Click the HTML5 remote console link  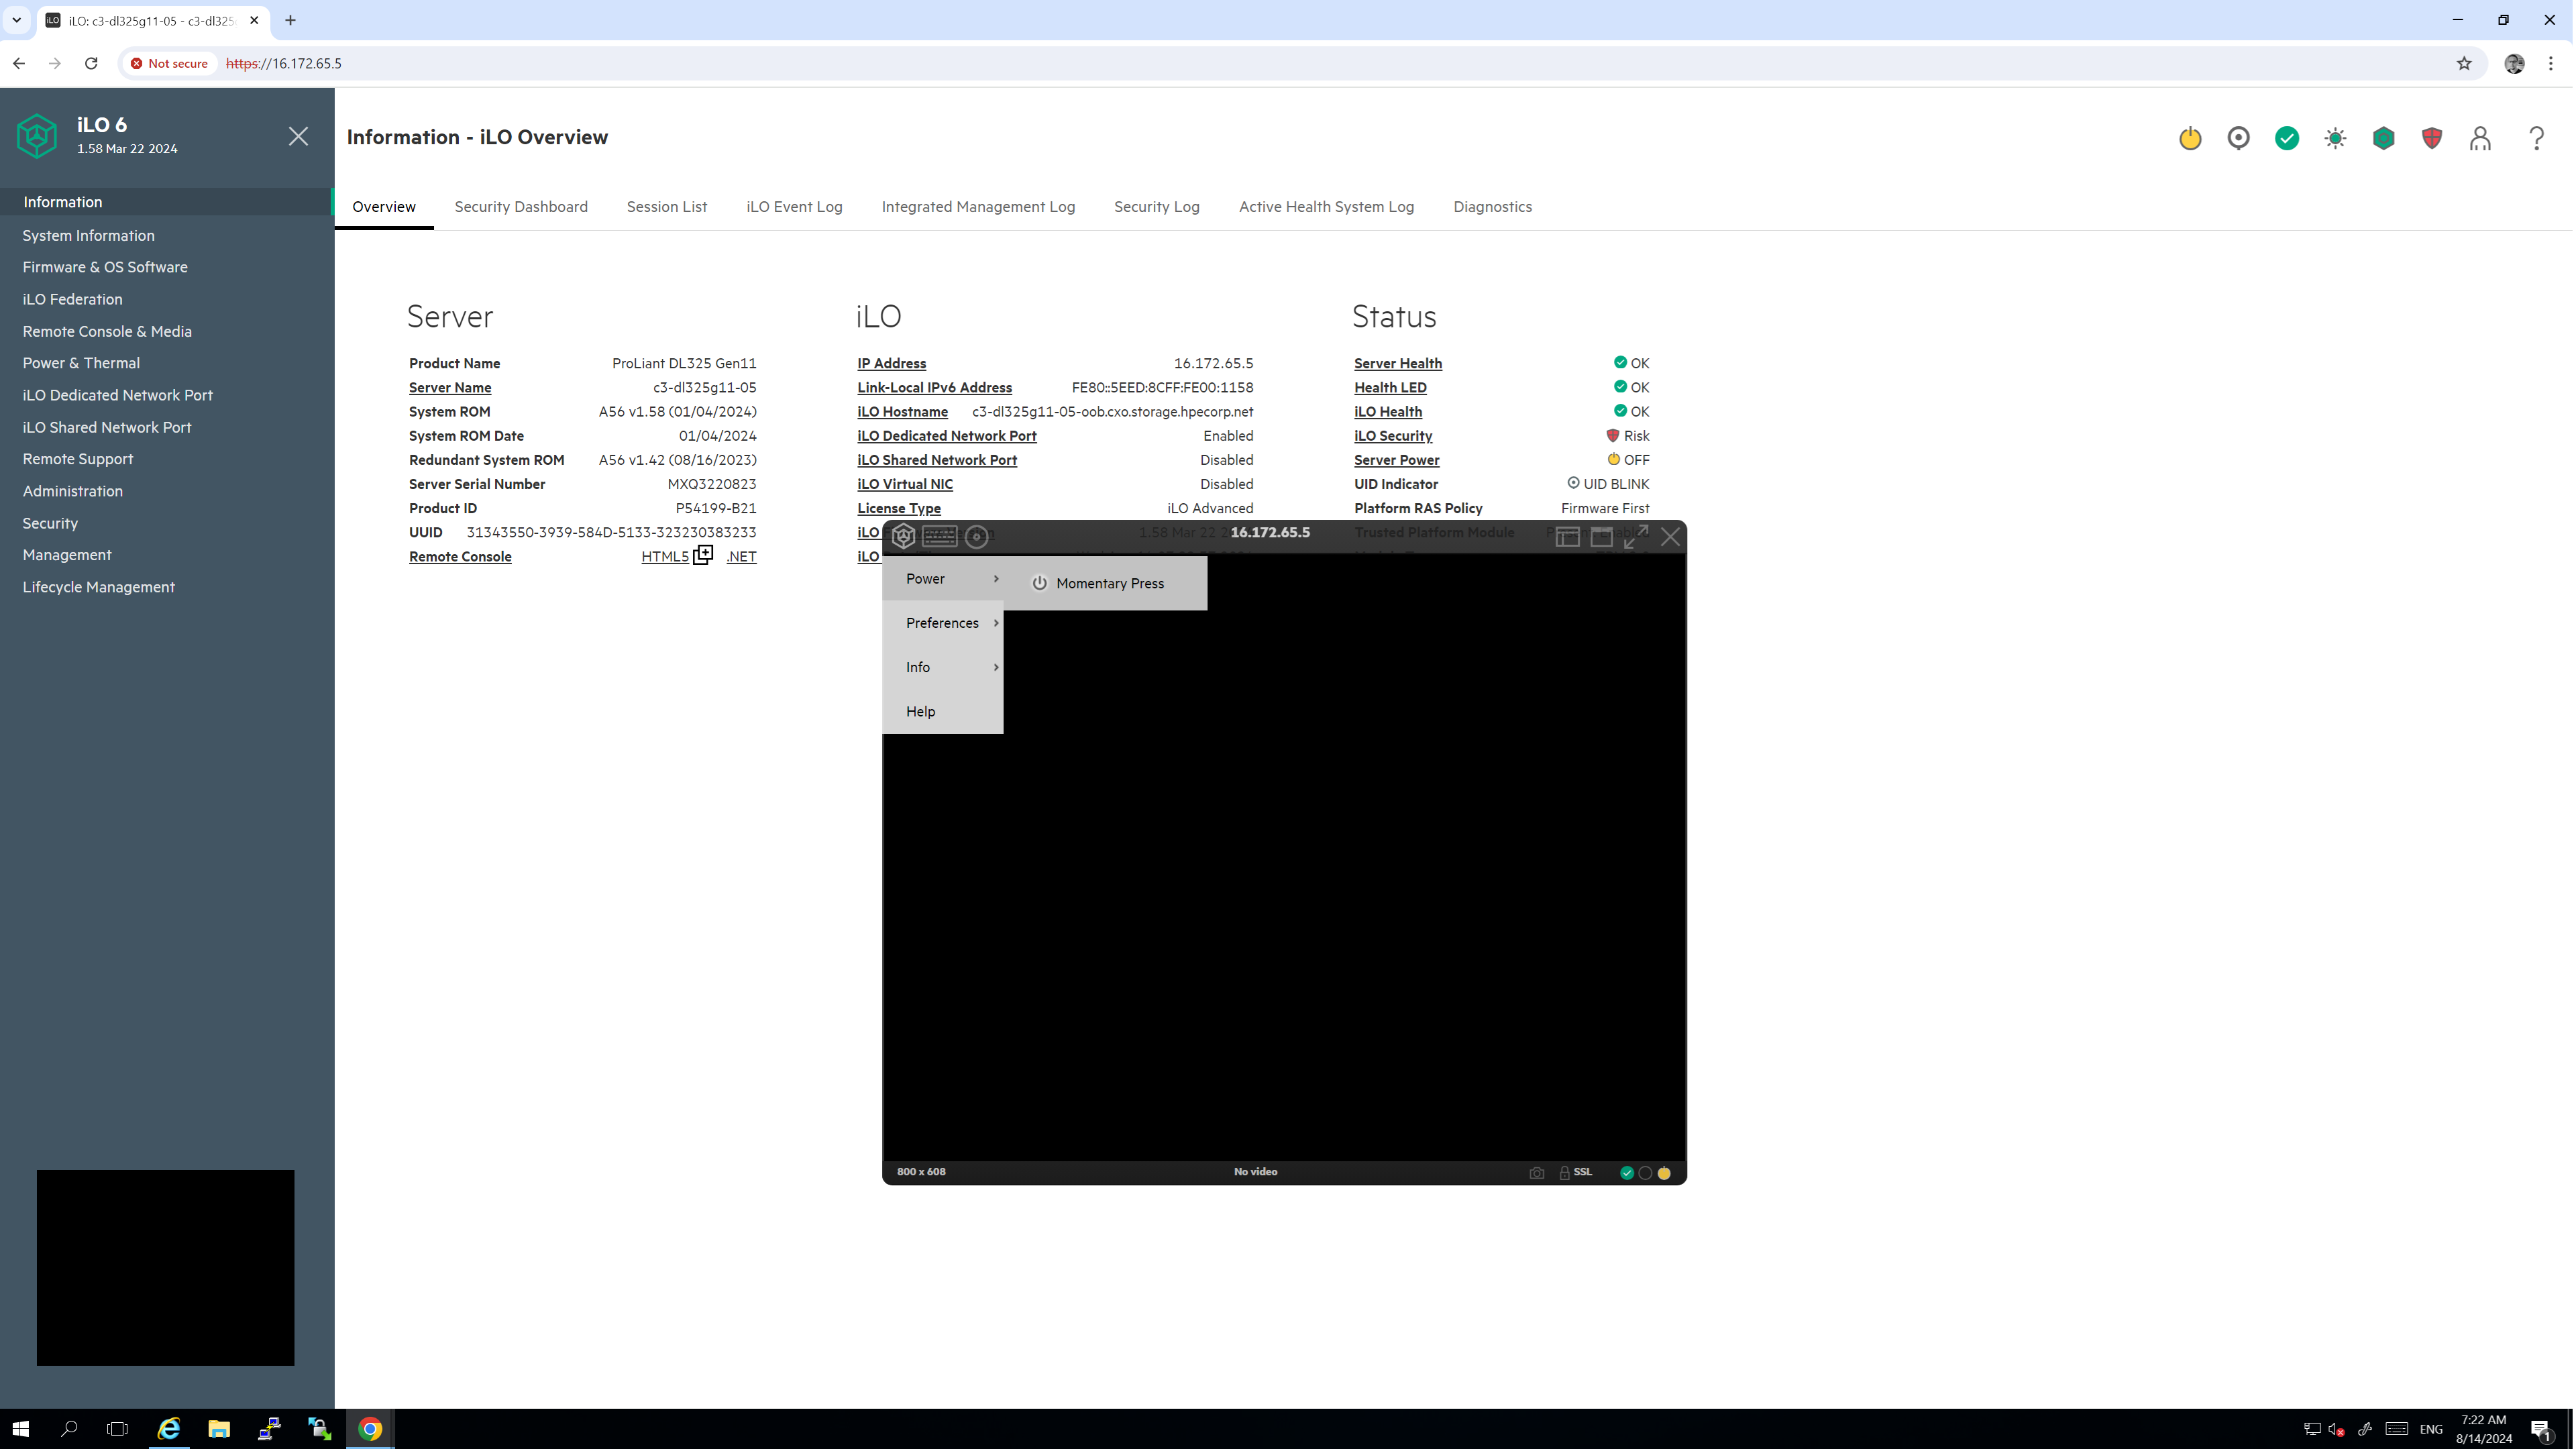point(665,557)
